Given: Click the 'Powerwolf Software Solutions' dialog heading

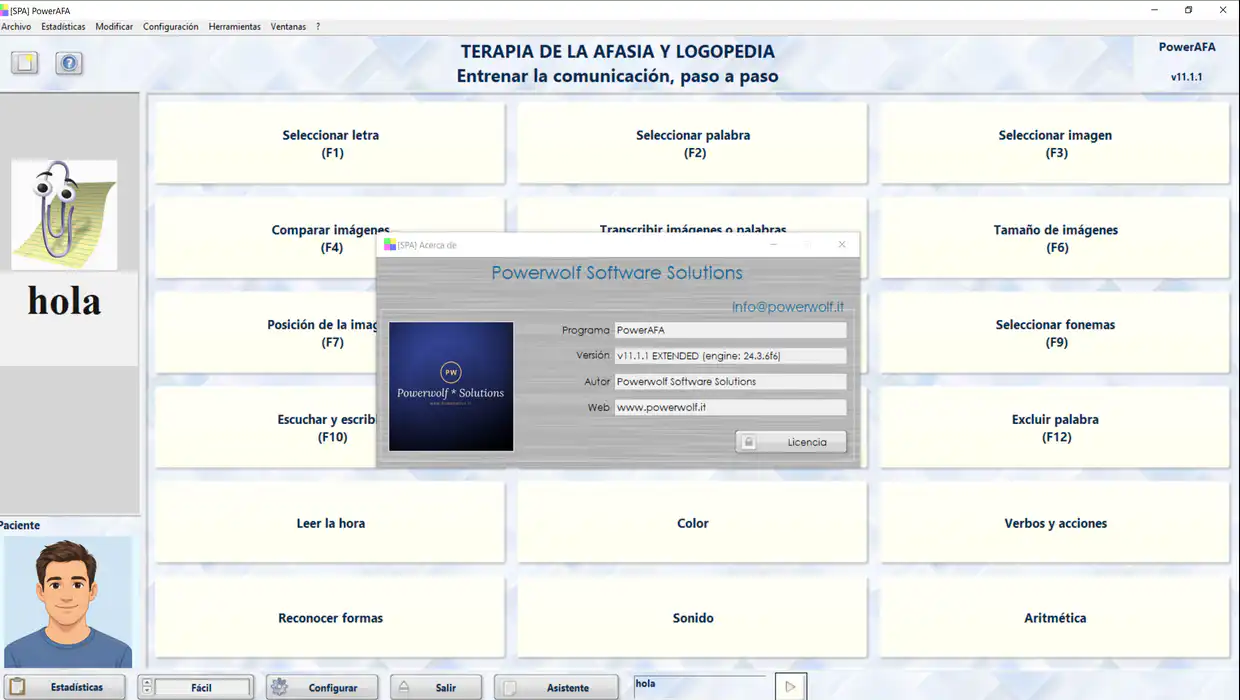Looking at the screenshot, I should tap(617, 273).
